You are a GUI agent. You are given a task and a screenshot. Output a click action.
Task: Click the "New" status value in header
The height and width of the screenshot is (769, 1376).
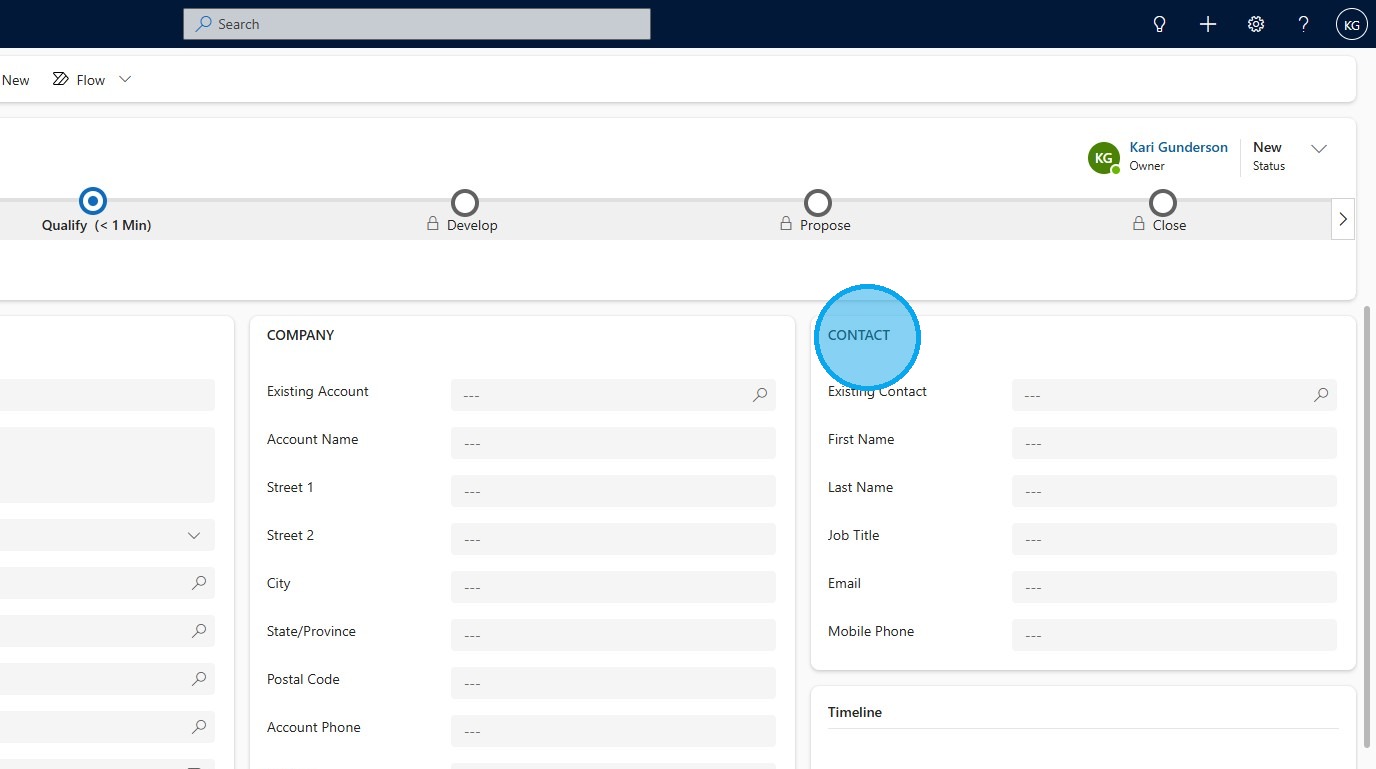point(1267,147)
